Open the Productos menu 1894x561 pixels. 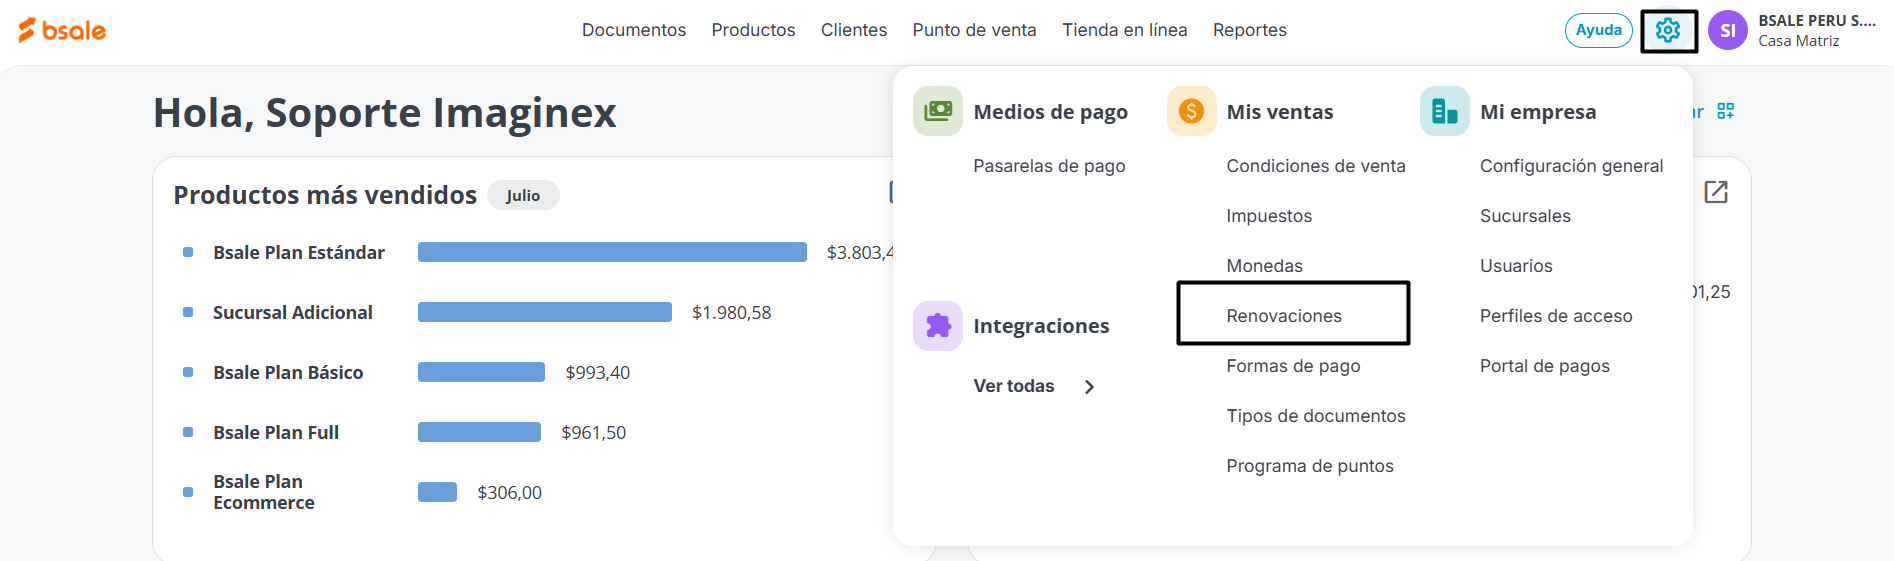[753, 30]
